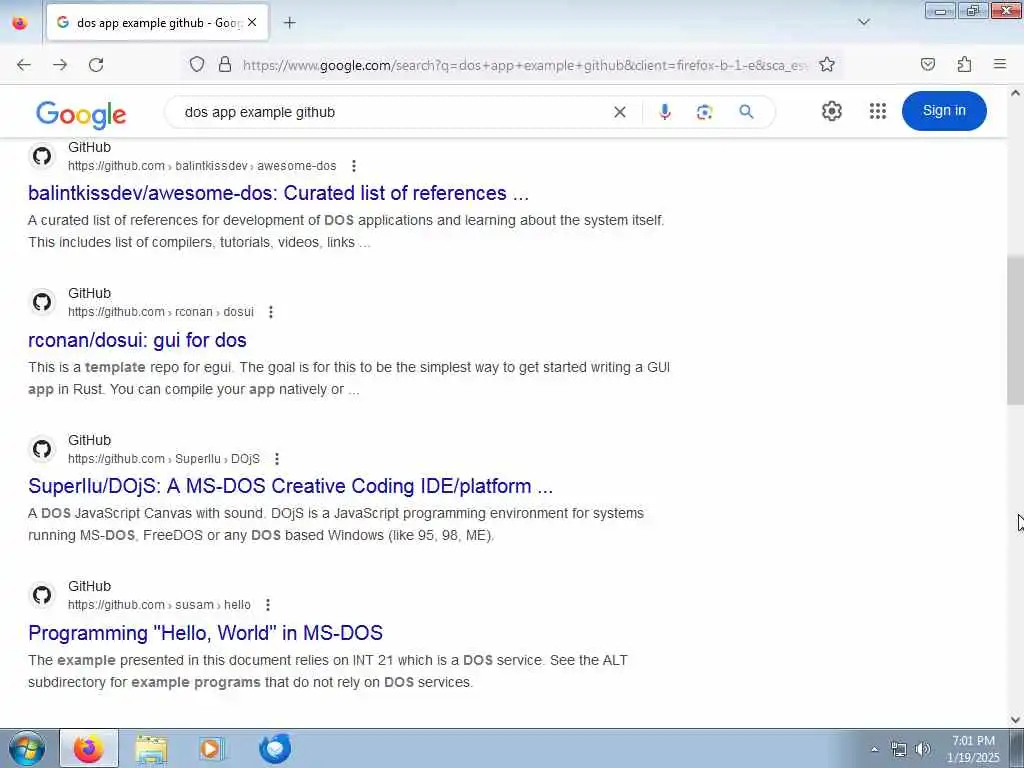Click GitHub favicon of awesome-dos result
The height and width of the screenshot is (768, 1024).
tap(42, 156)
